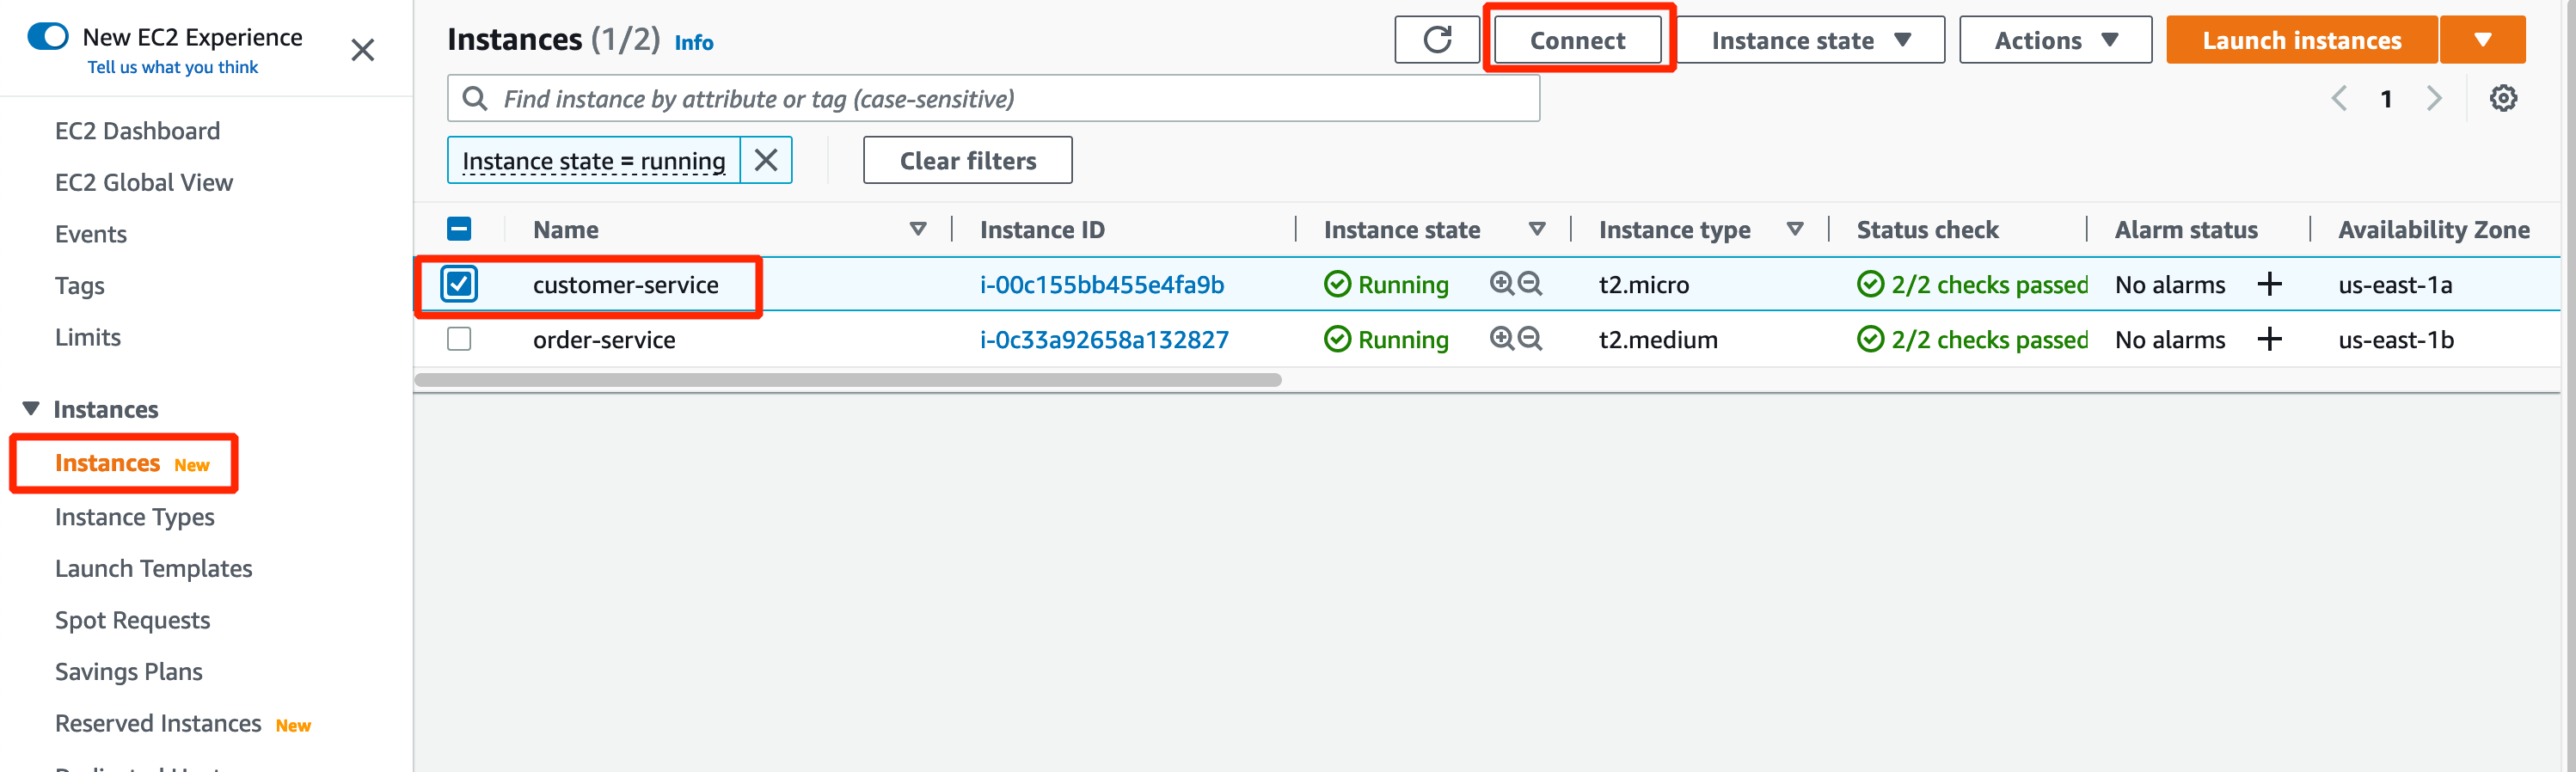Open Limits page
2576x772 pixels.
87,337
